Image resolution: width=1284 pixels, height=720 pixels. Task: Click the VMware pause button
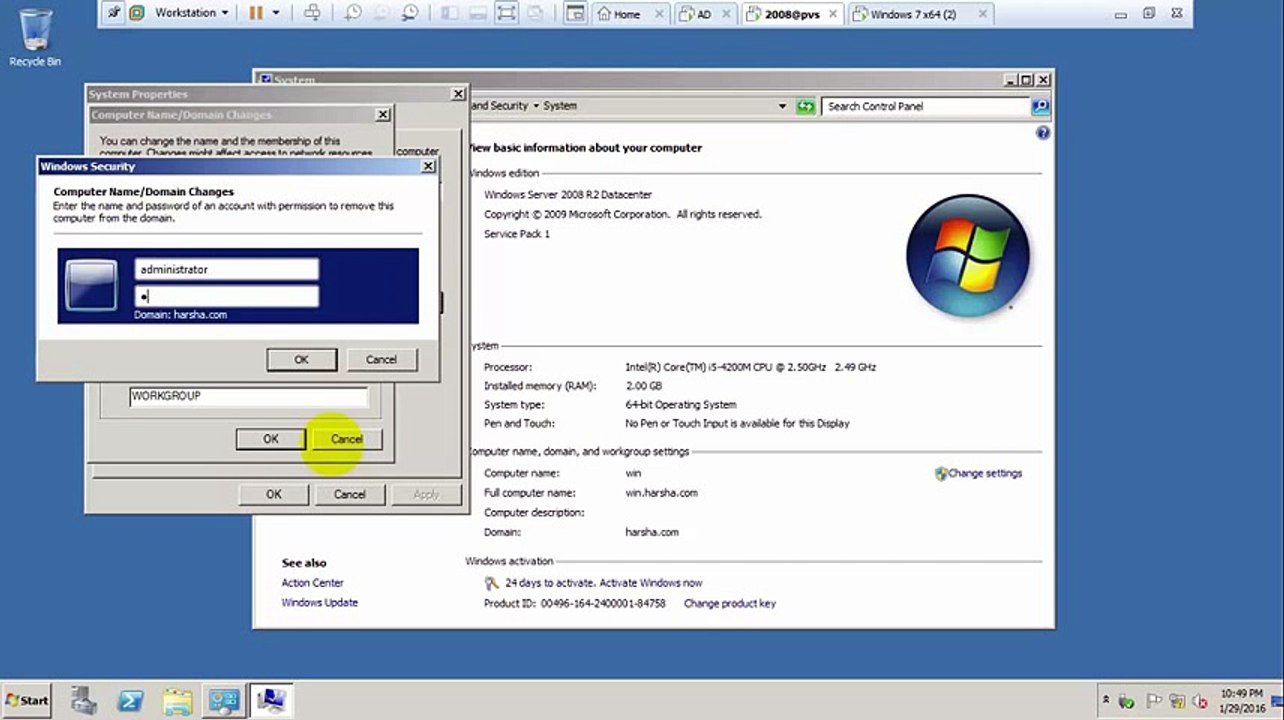point(256,13)
